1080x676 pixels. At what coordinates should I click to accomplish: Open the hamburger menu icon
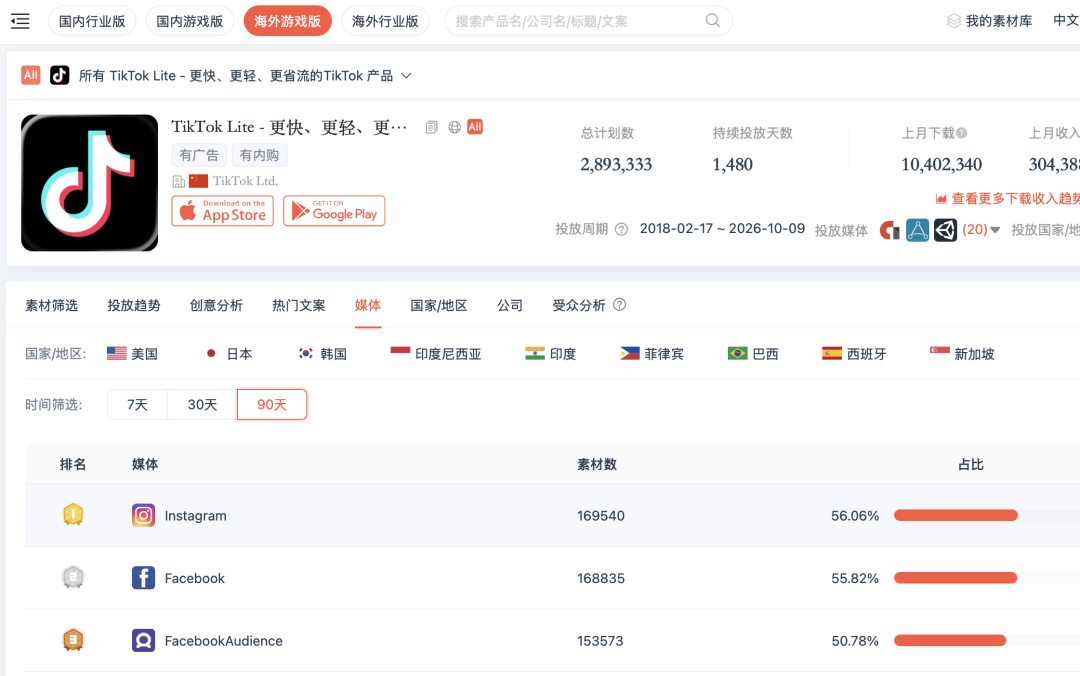tap(21, 21)
